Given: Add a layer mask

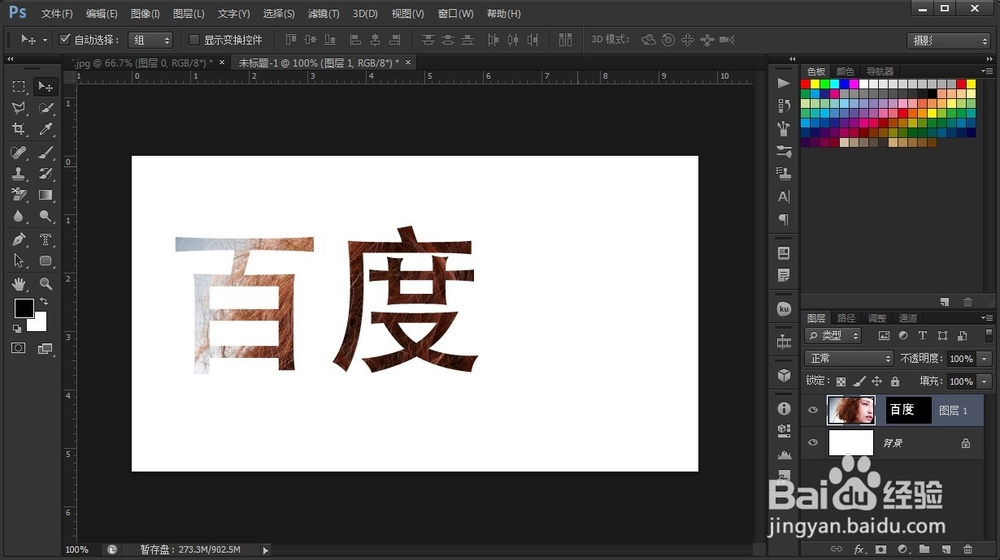Looking at the screenshot, I should pyautogui.click(x=881, y=549).
